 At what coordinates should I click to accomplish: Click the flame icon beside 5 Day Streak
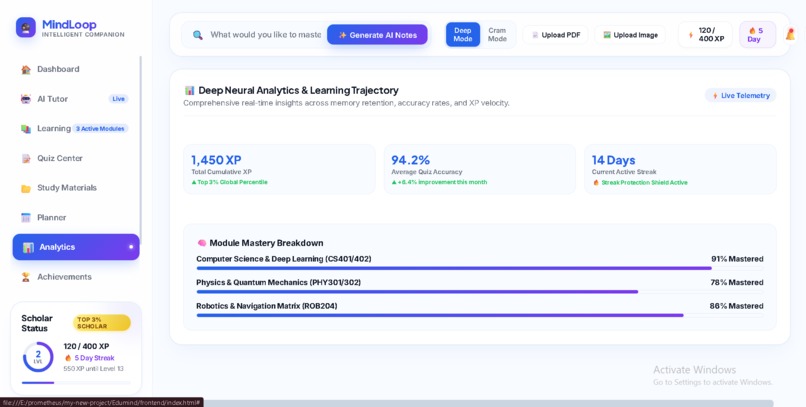pos(68,358)
